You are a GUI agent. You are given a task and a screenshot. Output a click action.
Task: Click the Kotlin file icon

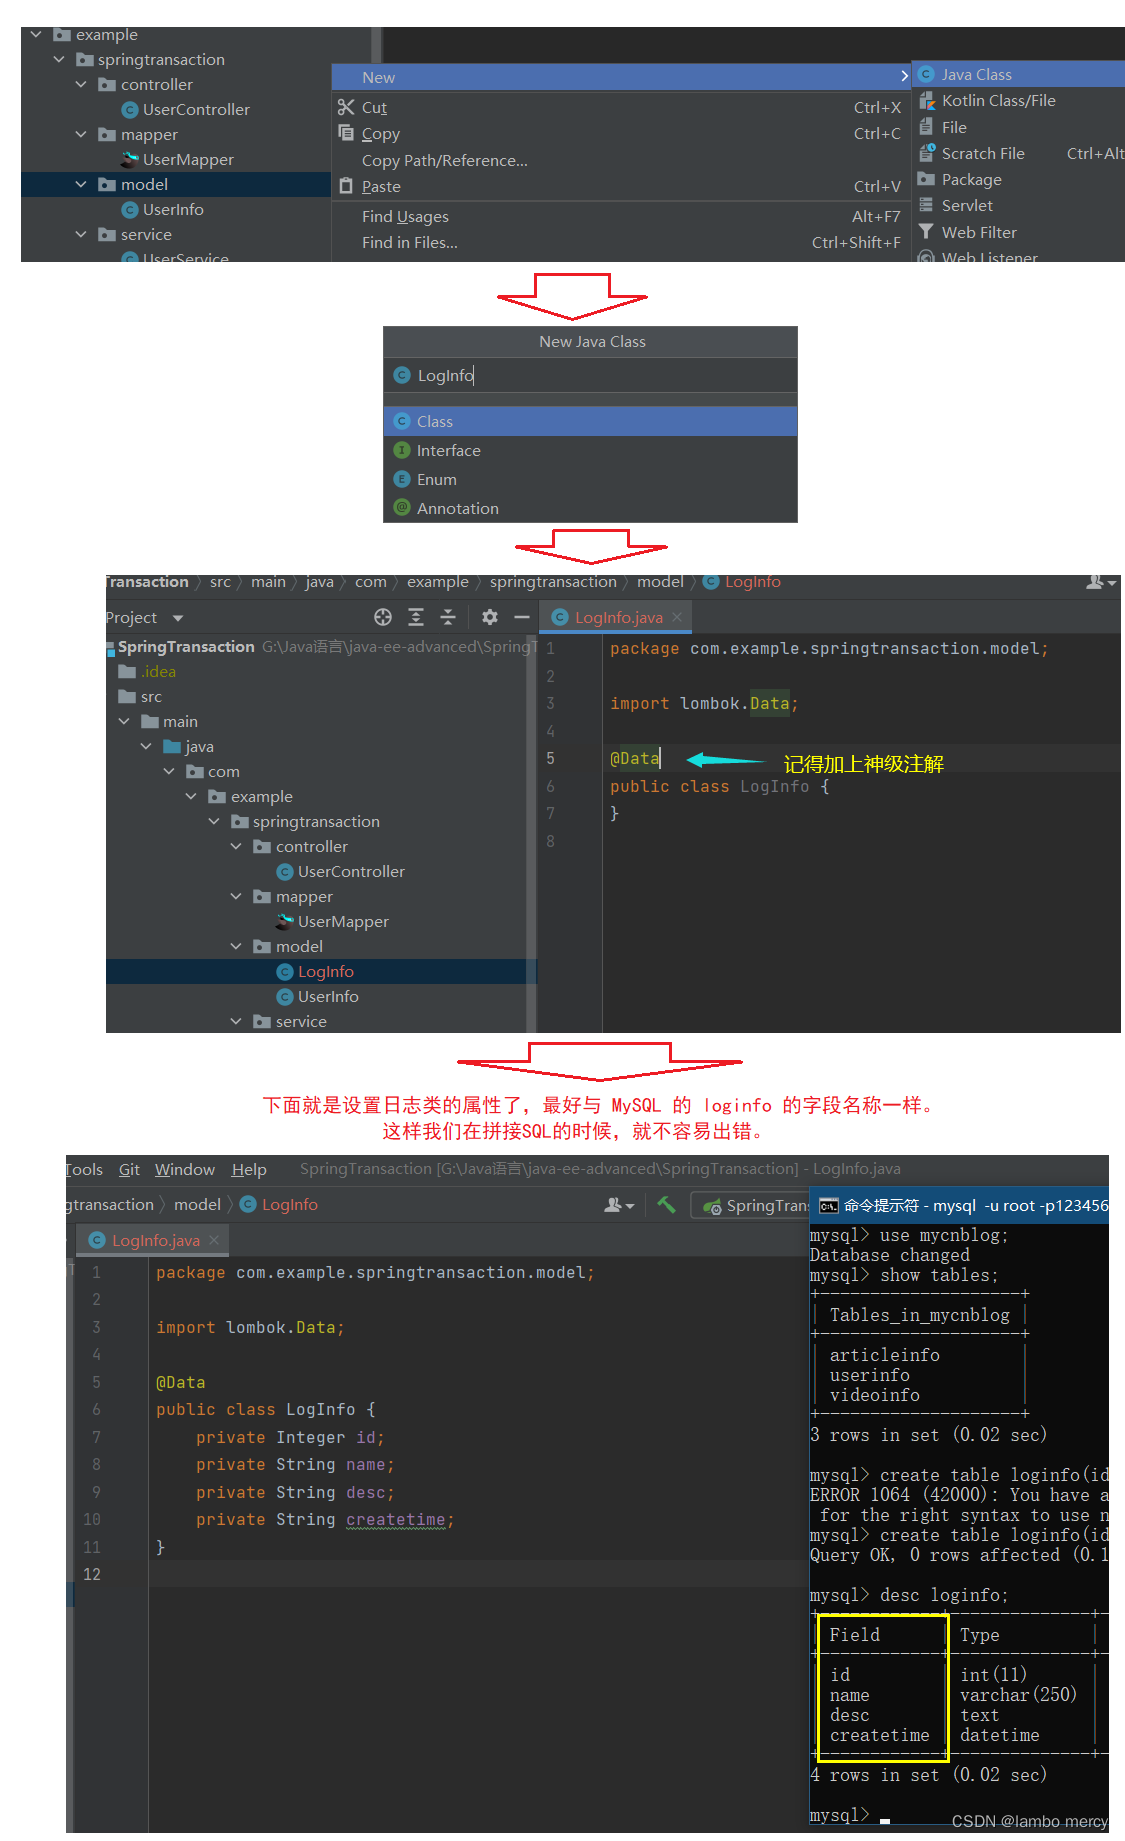926,100
